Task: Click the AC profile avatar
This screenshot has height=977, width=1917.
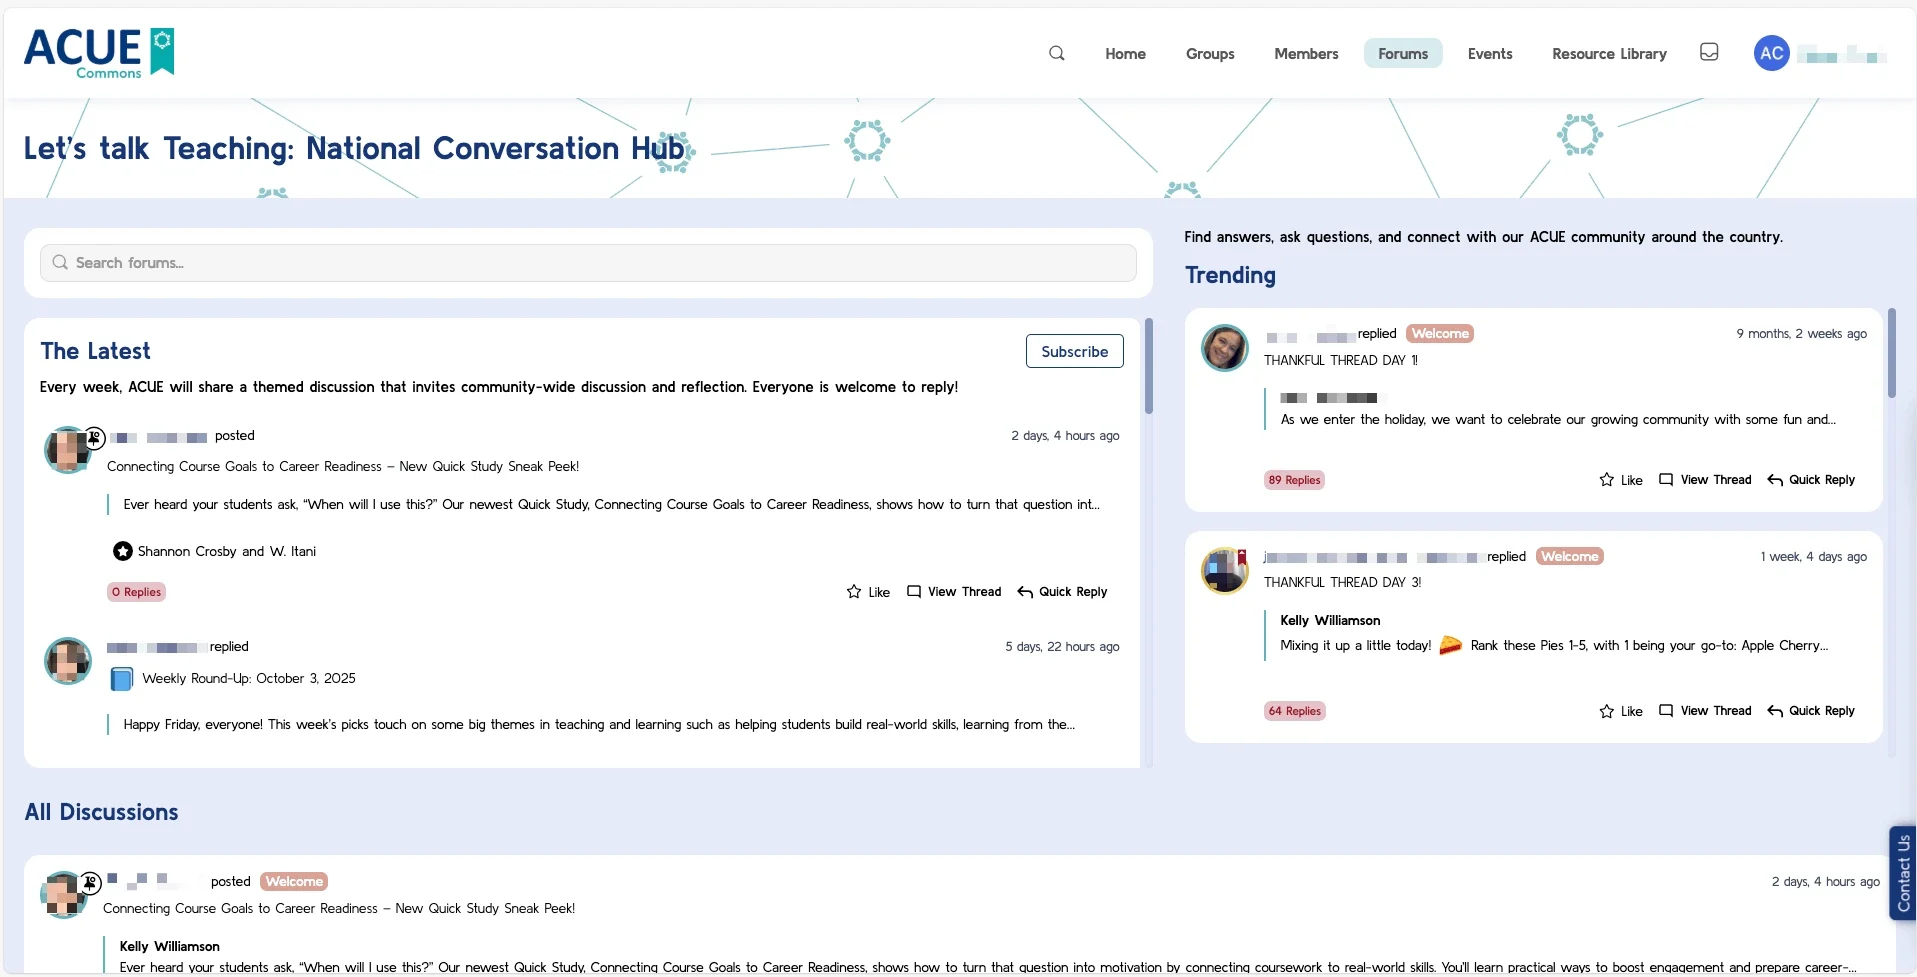Action: point(1771,53)
